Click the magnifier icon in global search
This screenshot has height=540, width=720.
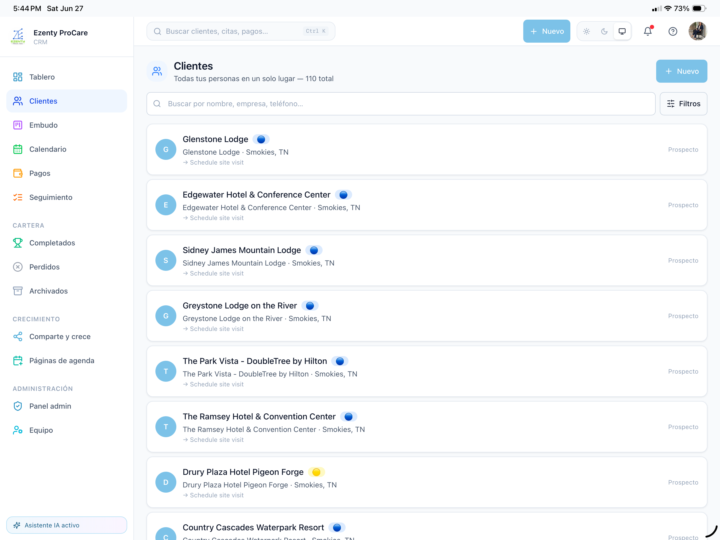[x=158, y=31]
